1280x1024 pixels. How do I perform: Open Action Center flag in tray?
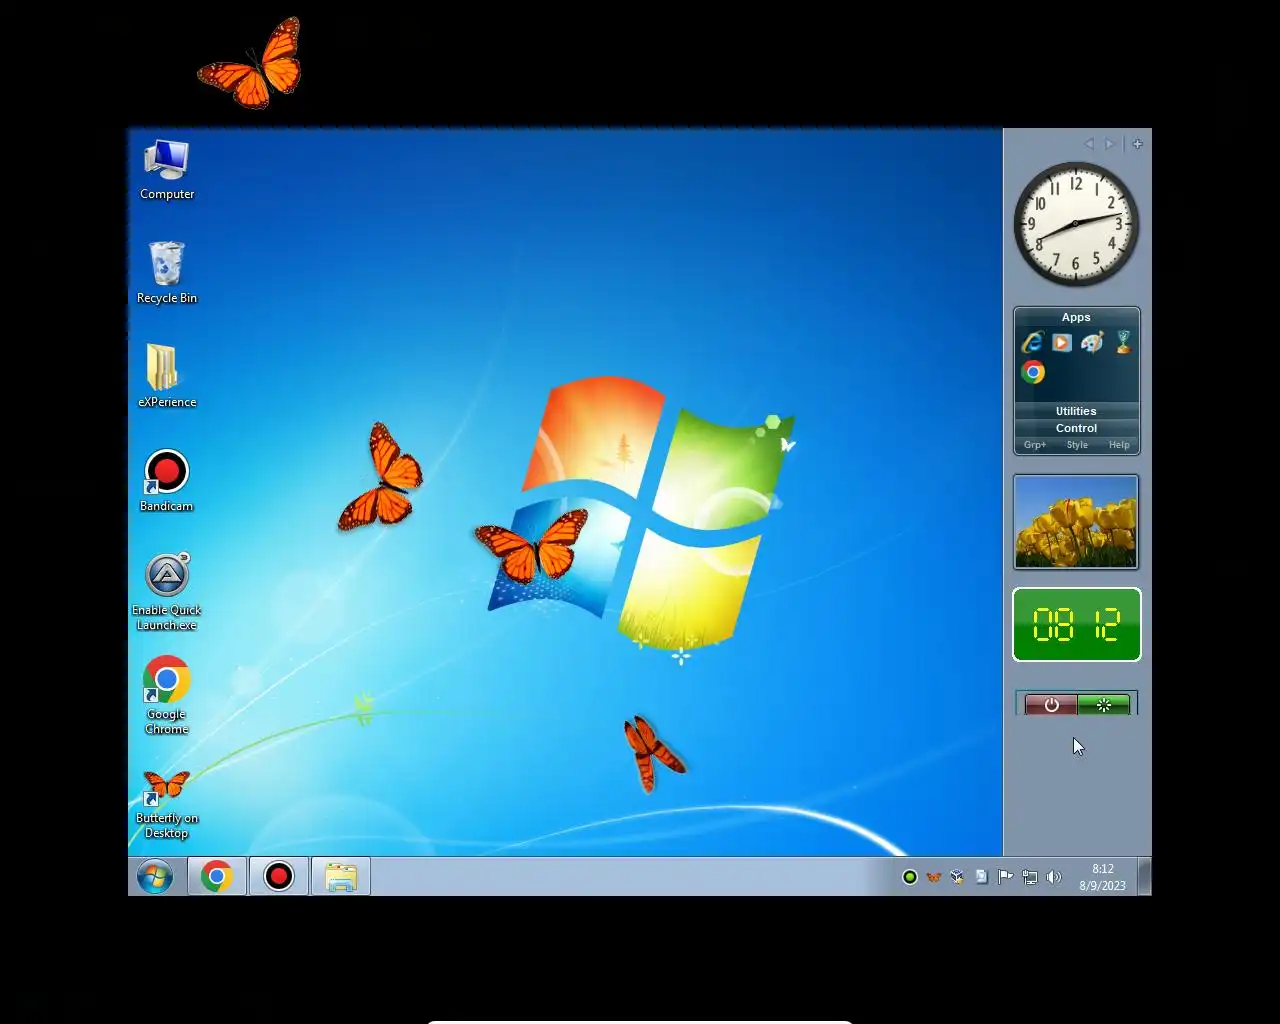click(1006, 877)
